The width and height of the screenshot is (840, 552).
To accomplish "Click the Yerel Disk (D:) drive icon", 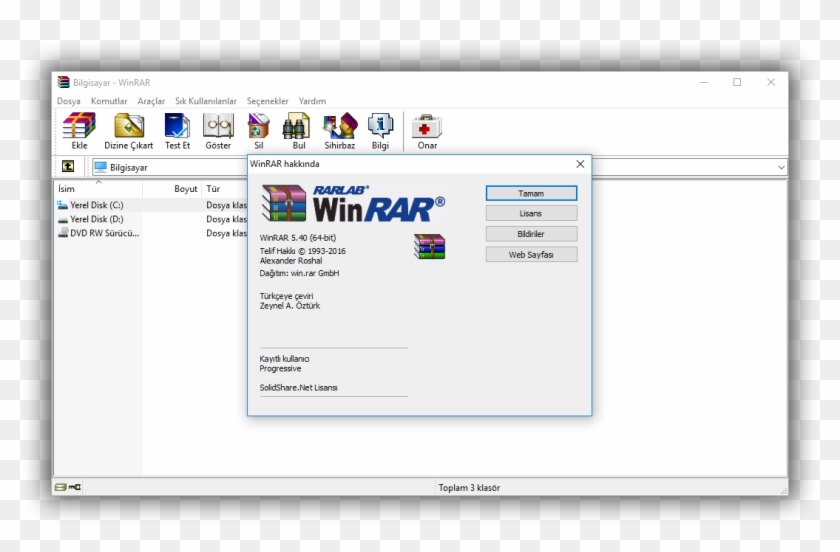I will pos(63,219).
